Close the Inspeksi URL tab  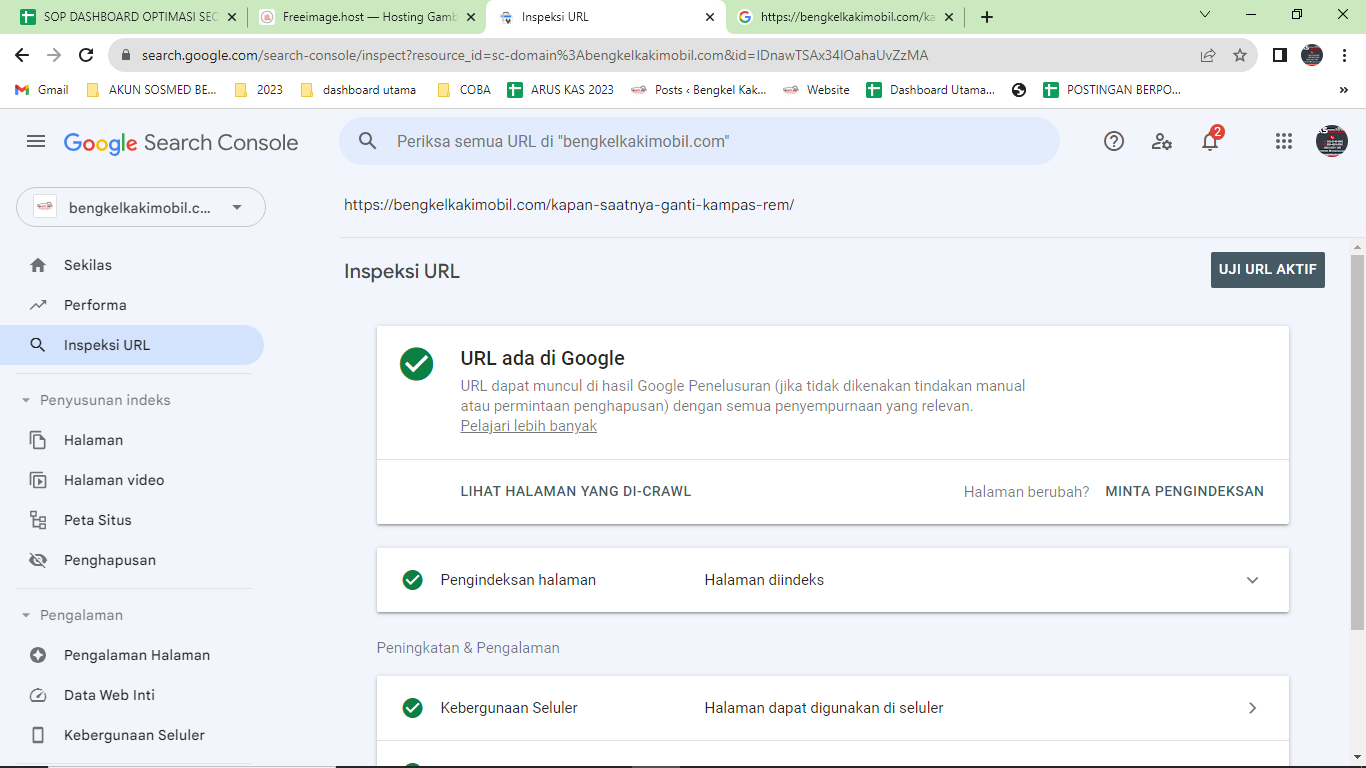point(710,17)
